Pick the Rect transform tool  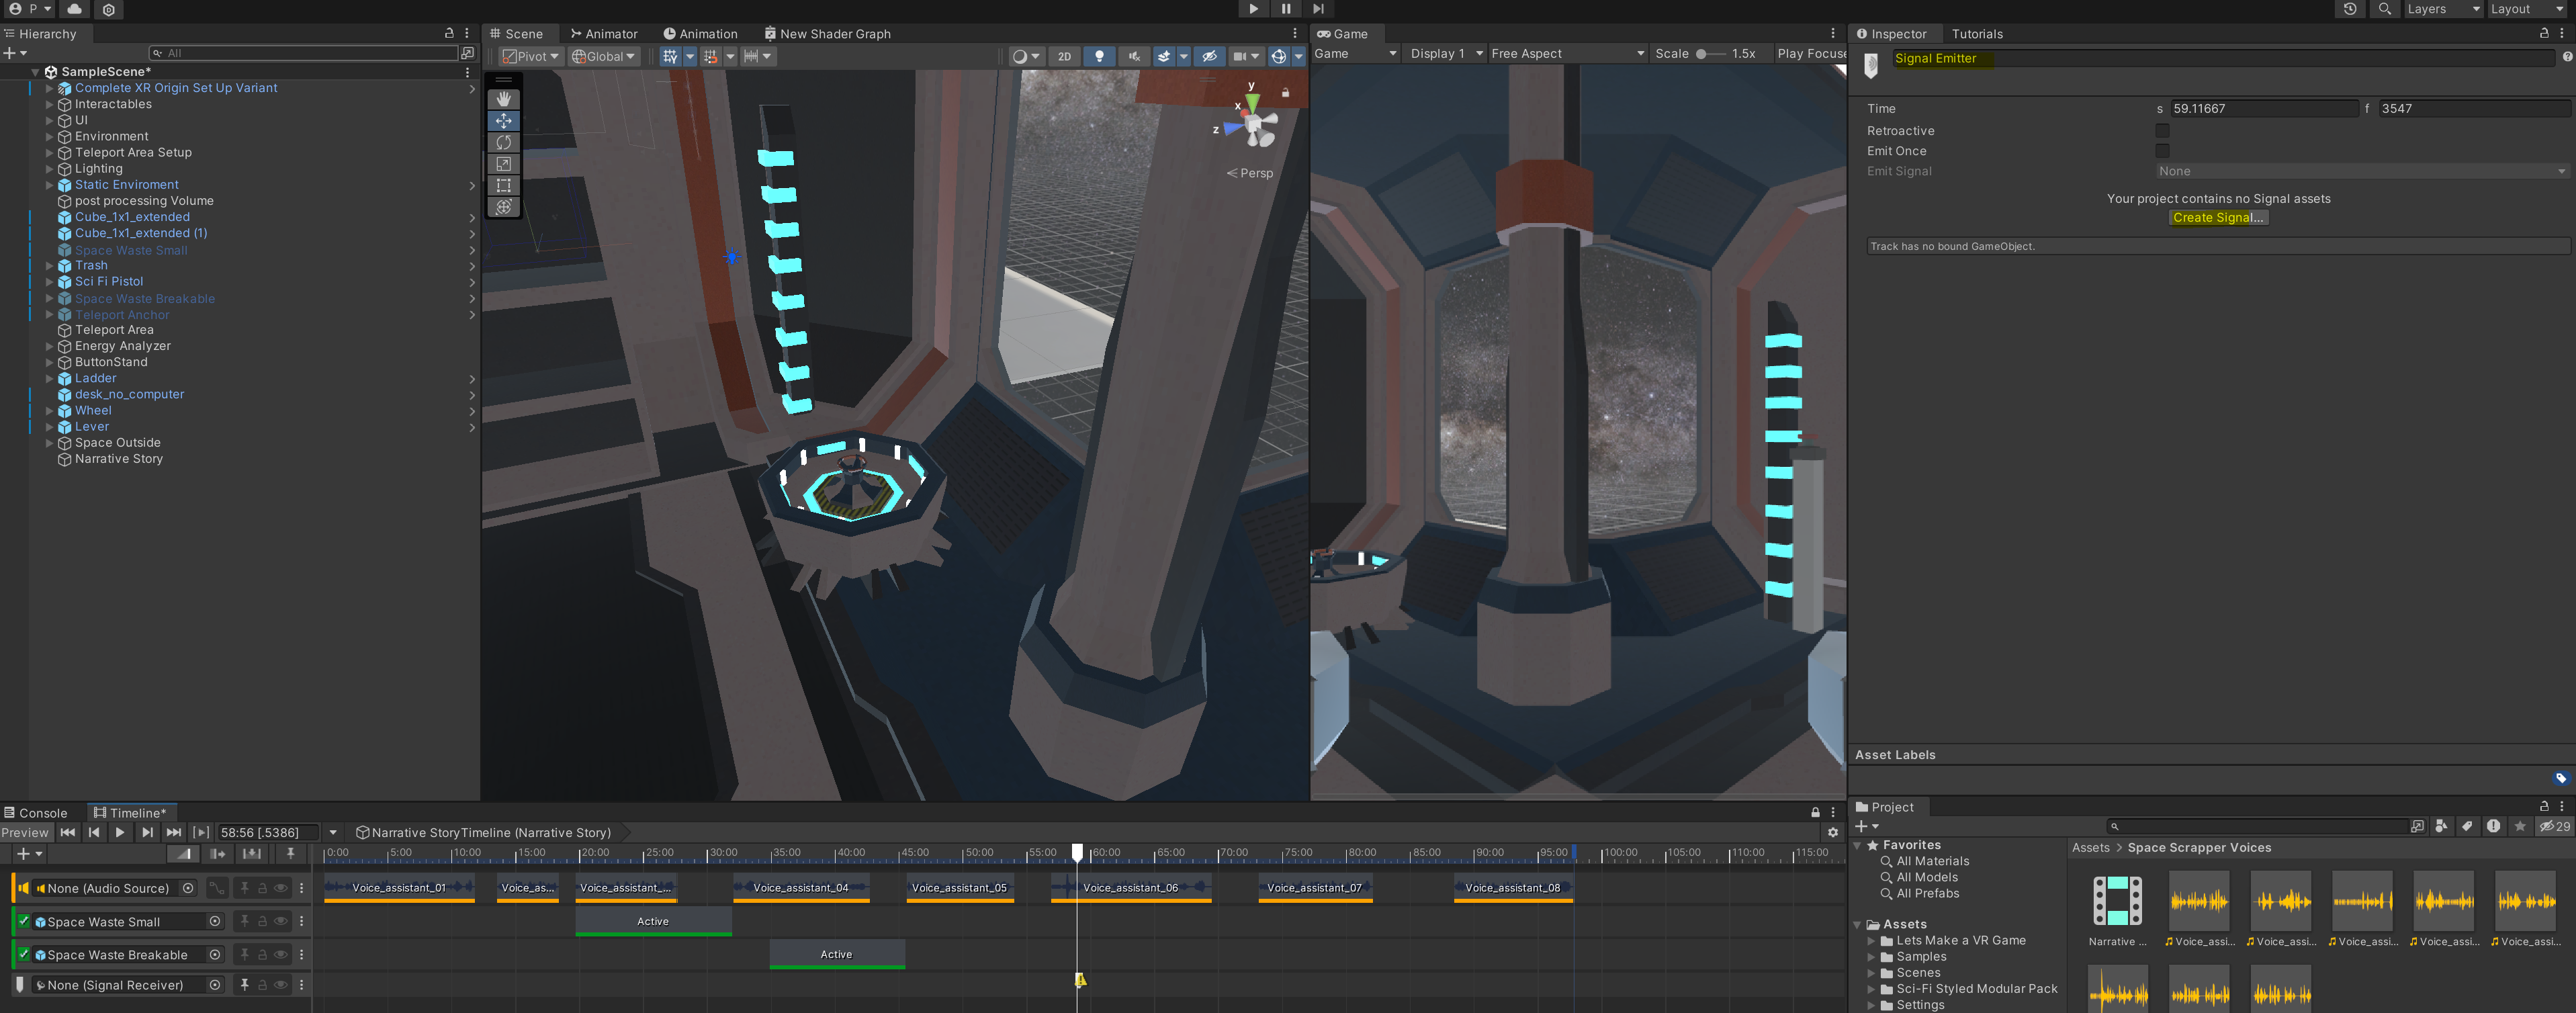click(503, 185)
